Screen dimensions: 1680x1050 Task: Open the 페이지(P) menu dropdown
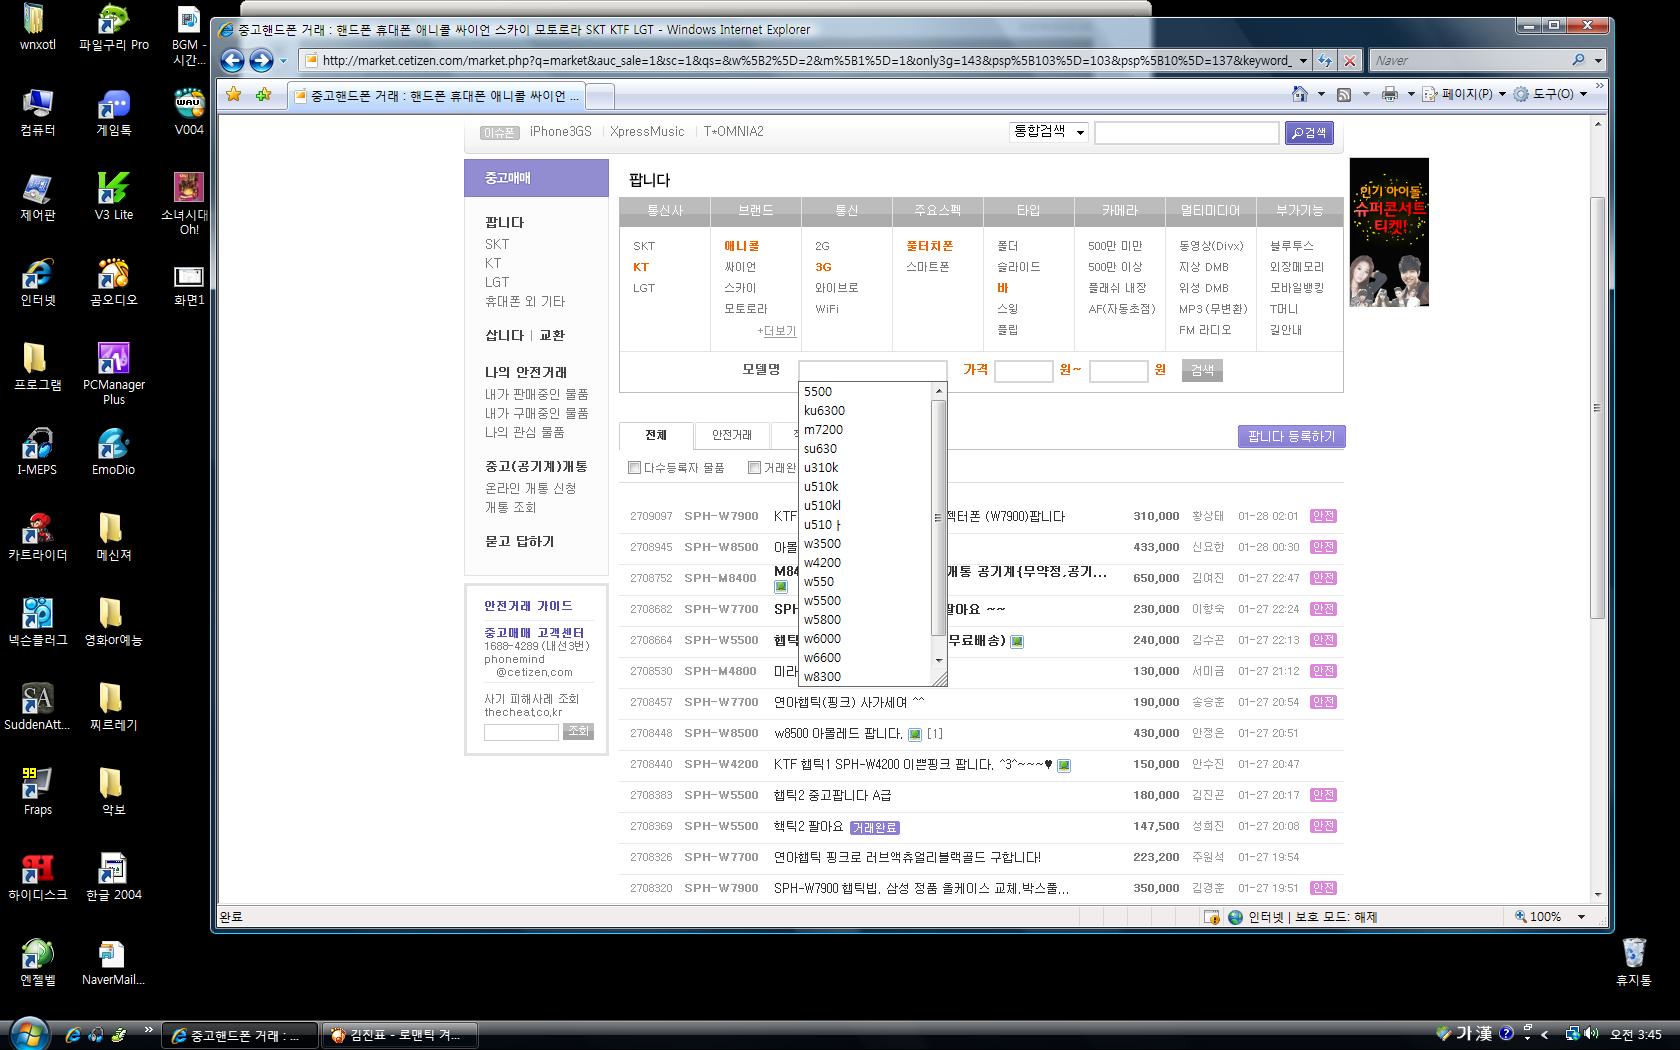[x=1464, y=94]
